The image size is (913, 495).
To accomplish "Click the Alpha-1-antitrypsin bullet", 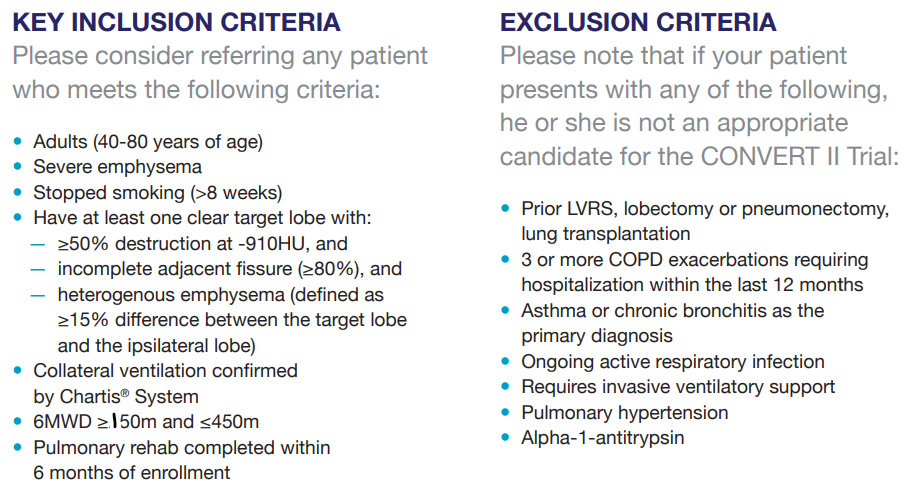I will (x=602, y=437).
